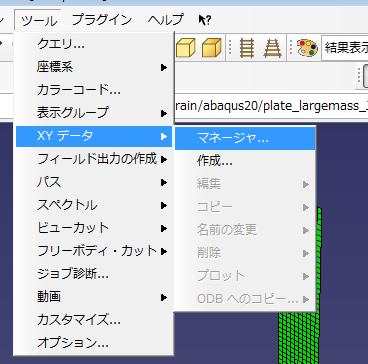The height and width of the screenshot is (364, 368).
Task: Click the submenu arrow next to 表示グループ
Action: pos(163,113)
